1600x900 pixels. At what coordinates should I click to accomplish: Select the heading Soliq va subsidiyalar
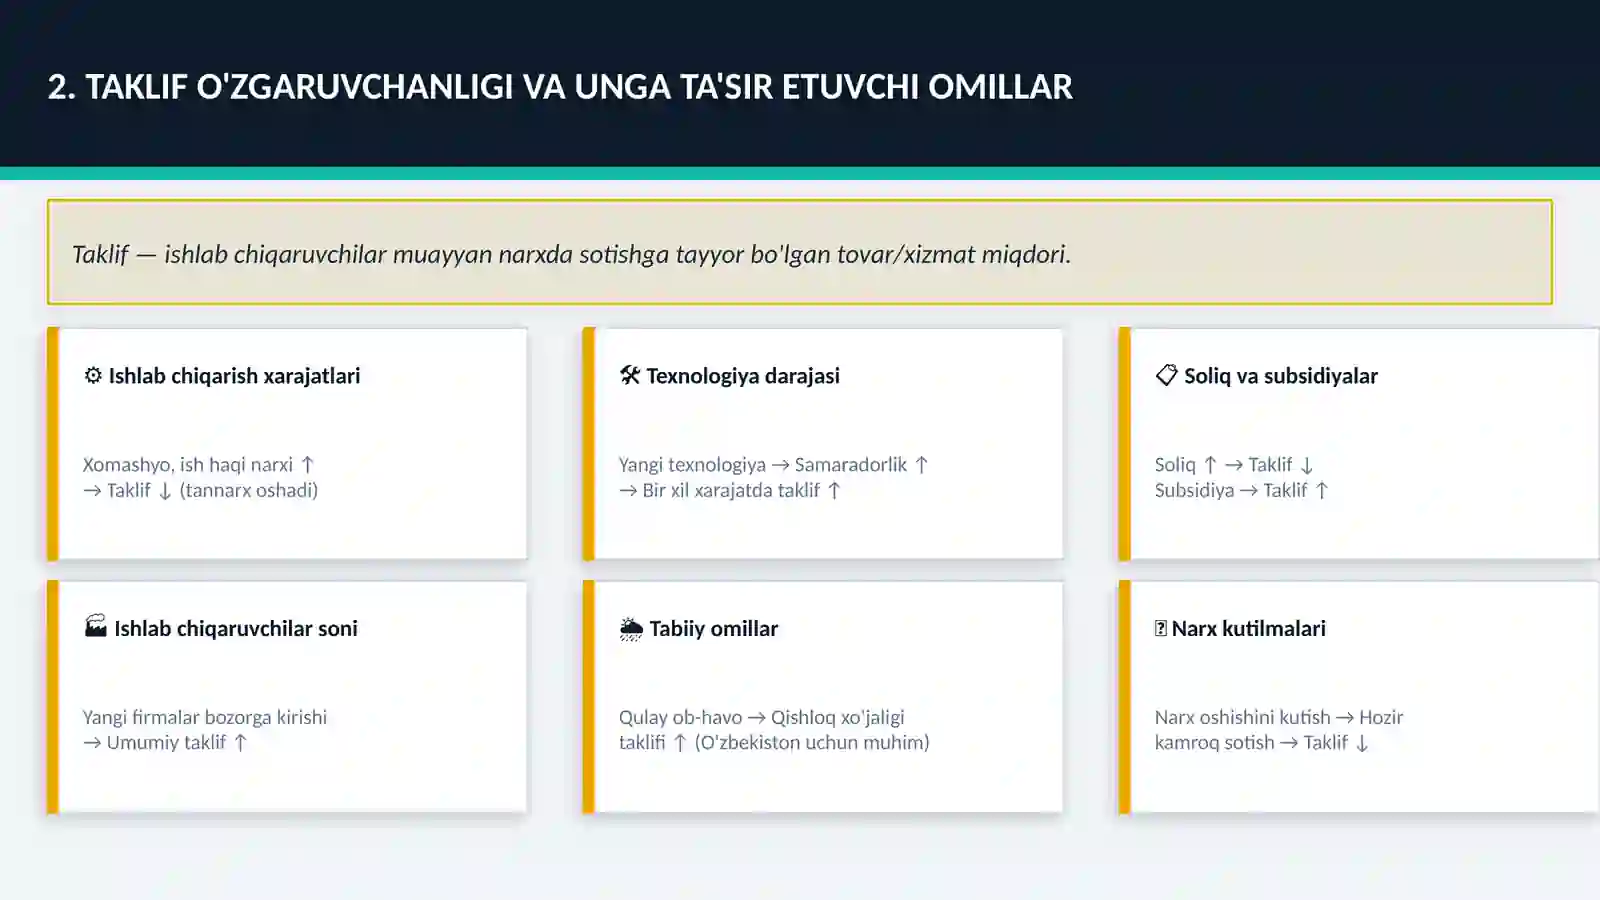pos(1281,376)
